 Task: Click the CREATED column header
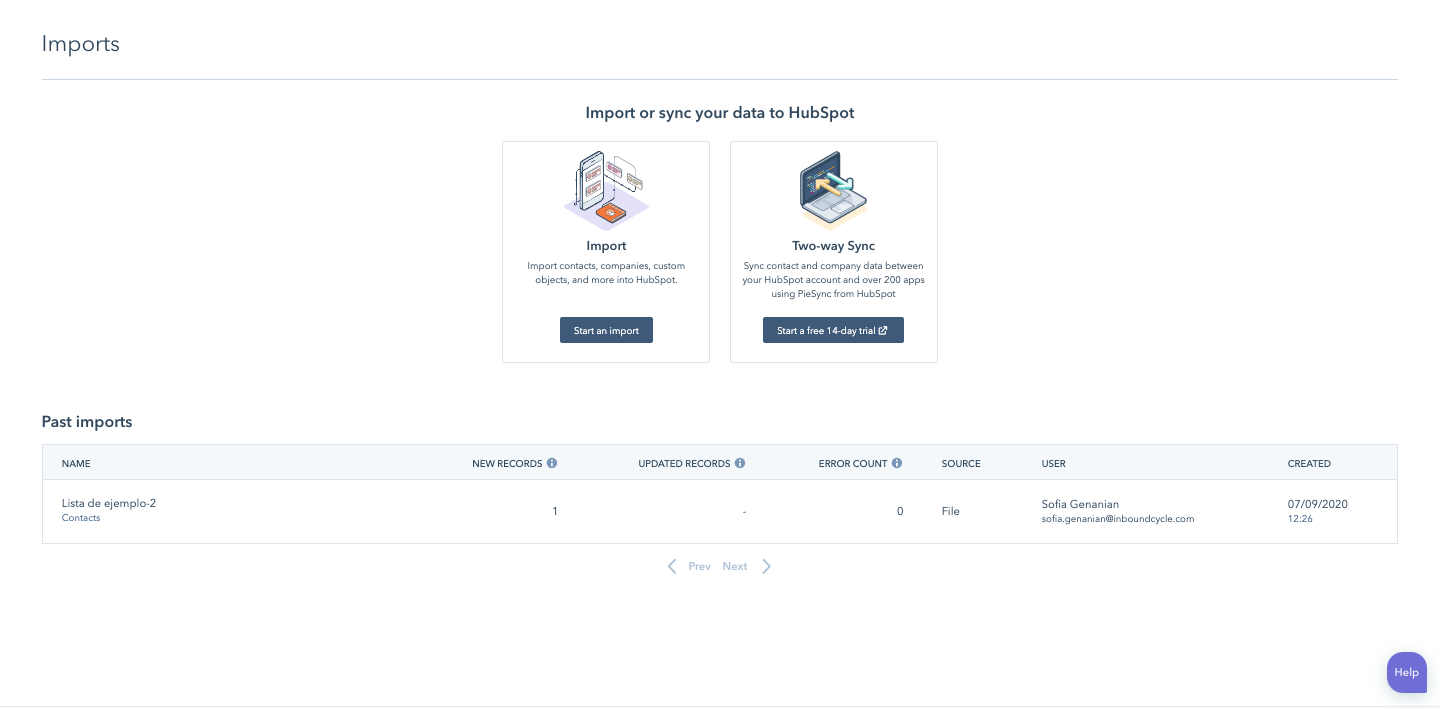(x=1309, y=464)
